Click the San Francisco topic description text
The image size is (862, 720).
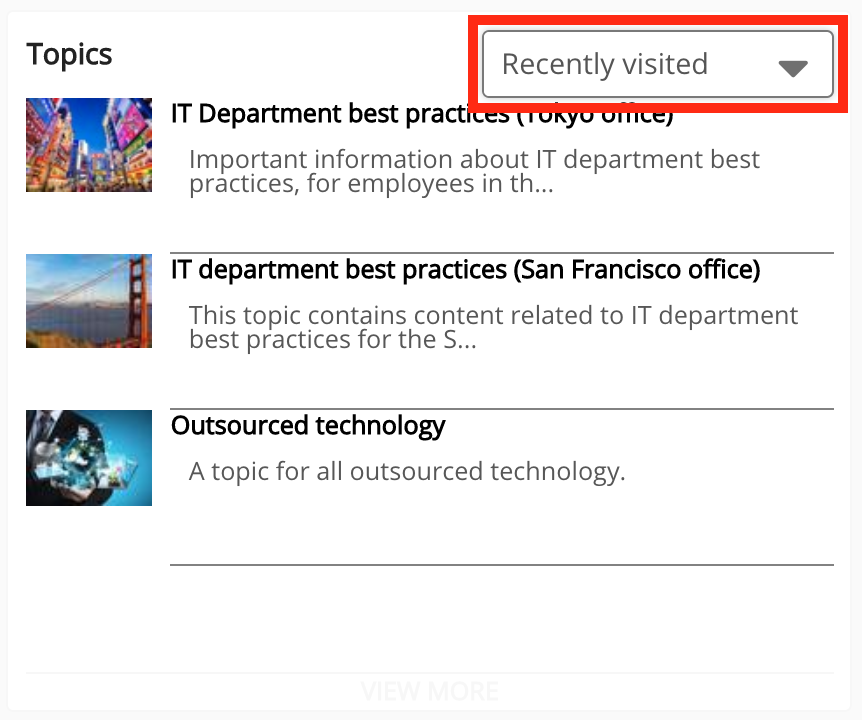pos(493,327)
